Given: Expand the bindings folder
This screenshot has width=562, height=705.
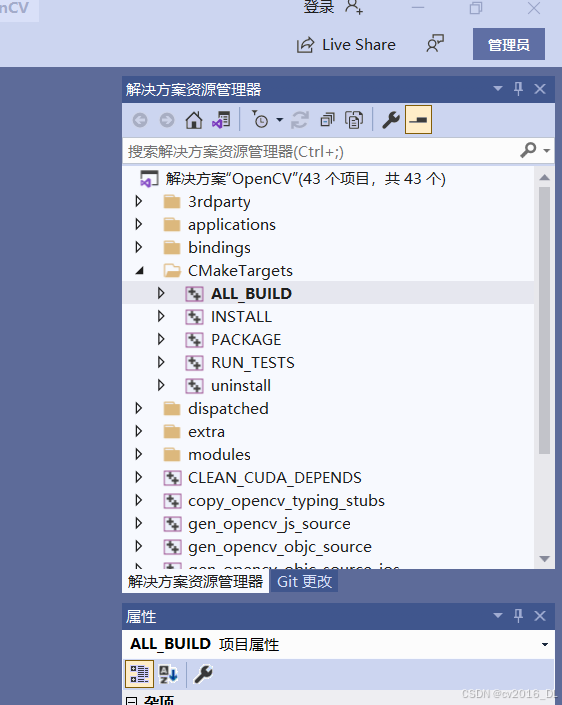Looking at the screenshot, I should pyautogui.click(x=138, y=247).
